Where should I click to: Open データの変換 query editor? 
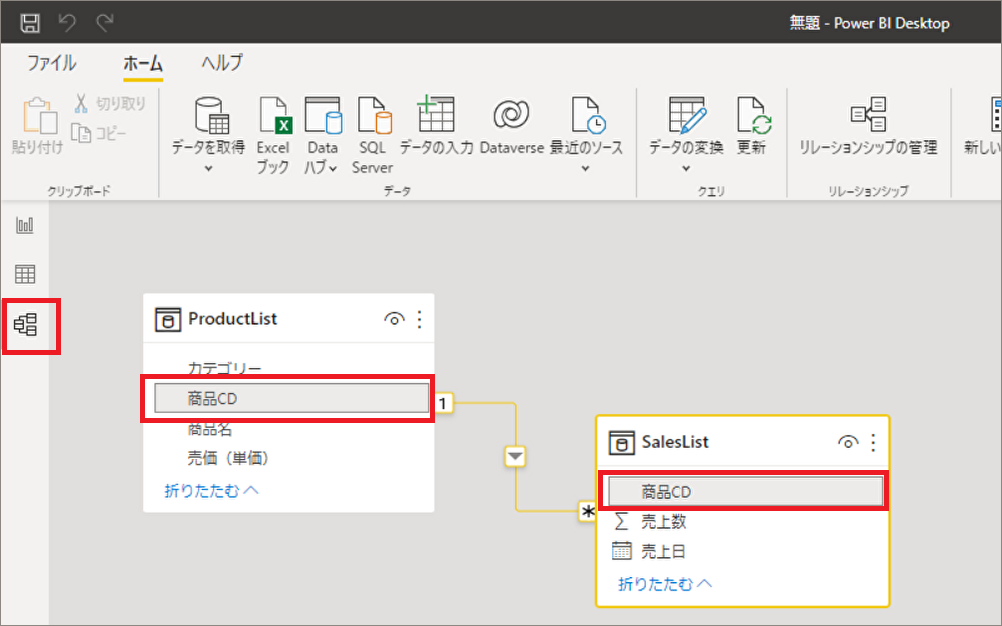[x=686, y=135]
